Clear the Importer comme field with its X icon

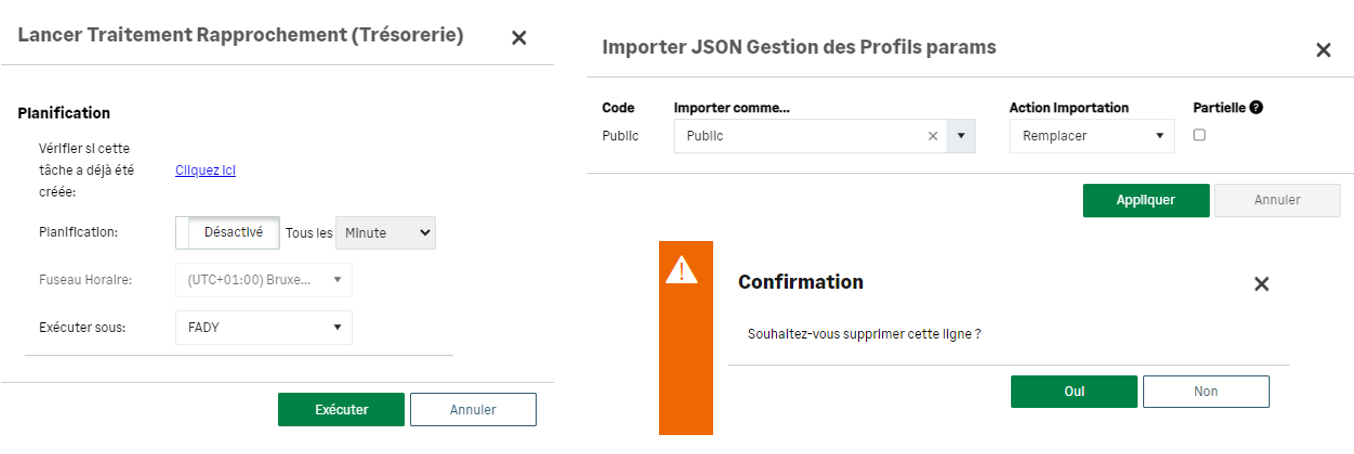[x=933, y=136]
